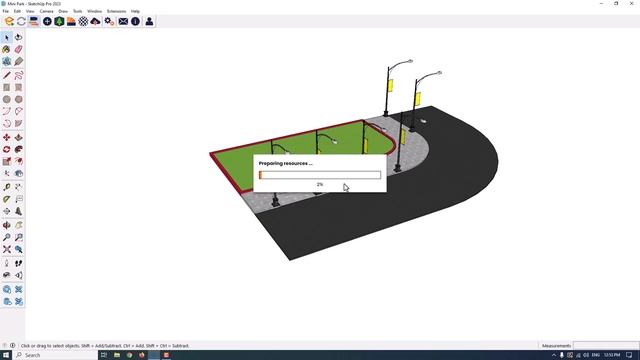Open the Draw menu
The width and height of the screenshot is (640, 360).
(63, 11)
